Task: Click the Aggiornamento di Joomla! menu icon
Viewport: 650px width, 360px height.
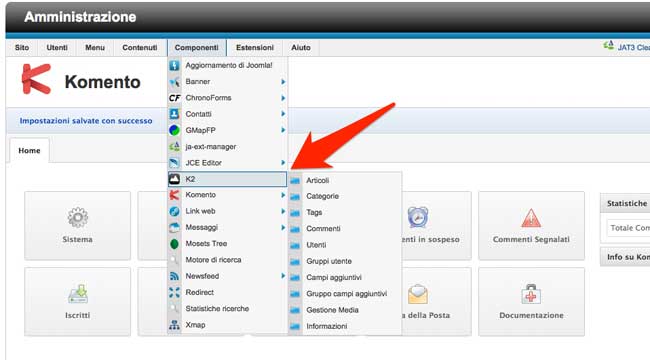Action: [x=175, y=65]
